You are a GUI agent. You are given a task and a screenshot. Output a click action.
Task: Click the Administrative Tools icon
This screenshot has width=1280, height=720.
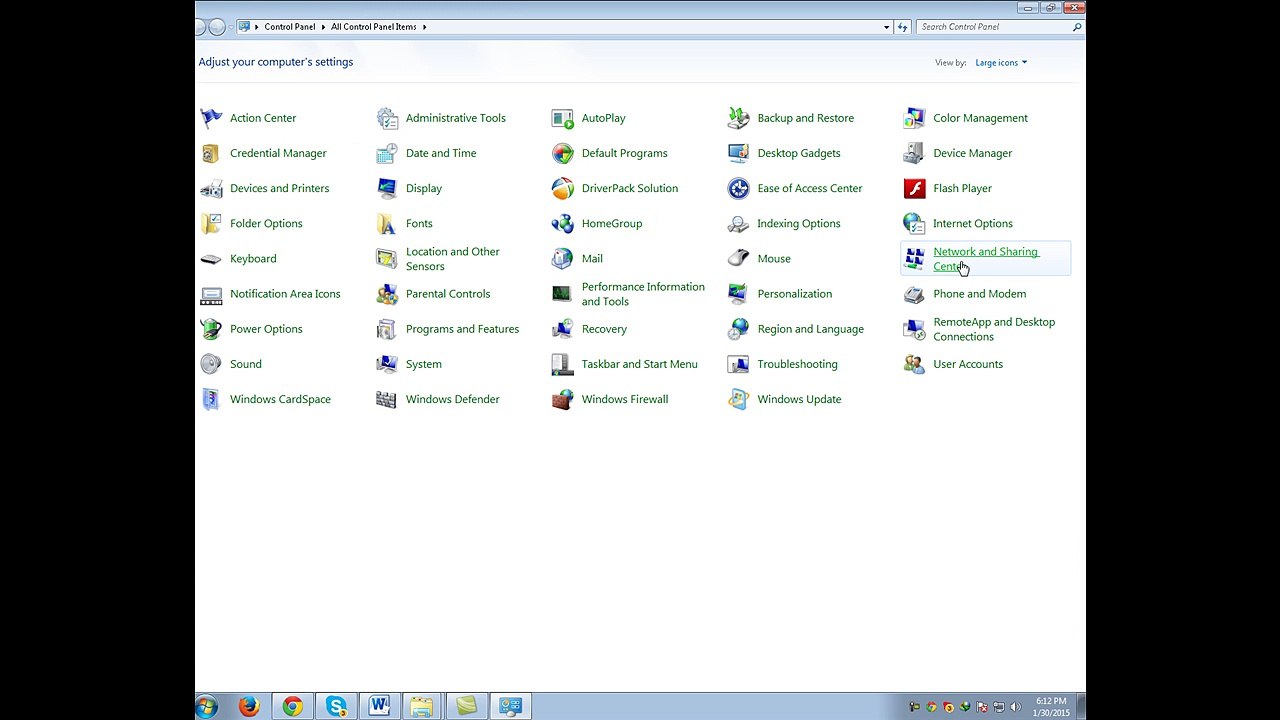click(387, 118)
